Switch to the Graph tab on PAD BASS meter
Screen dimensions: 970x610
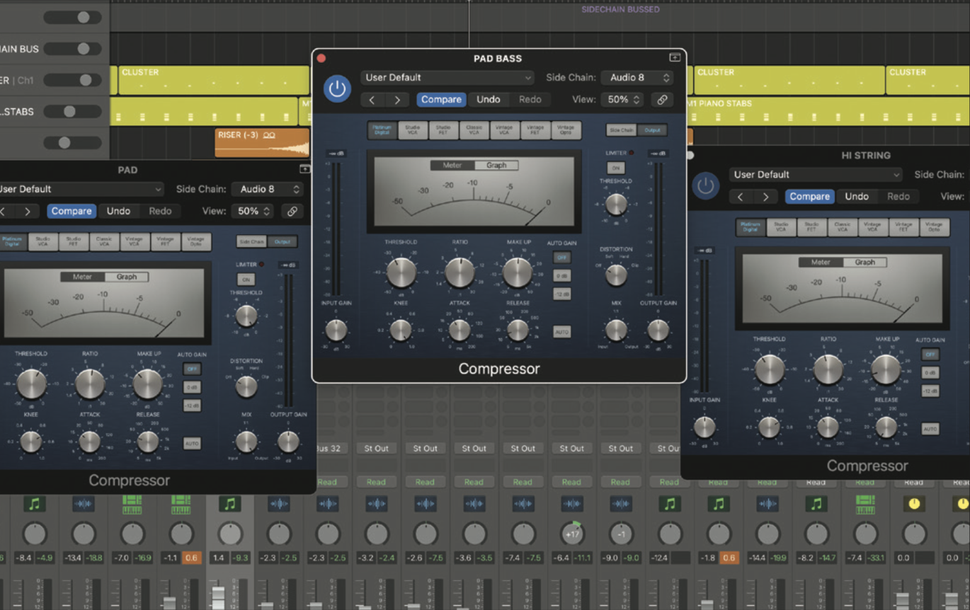click(497, 165)
